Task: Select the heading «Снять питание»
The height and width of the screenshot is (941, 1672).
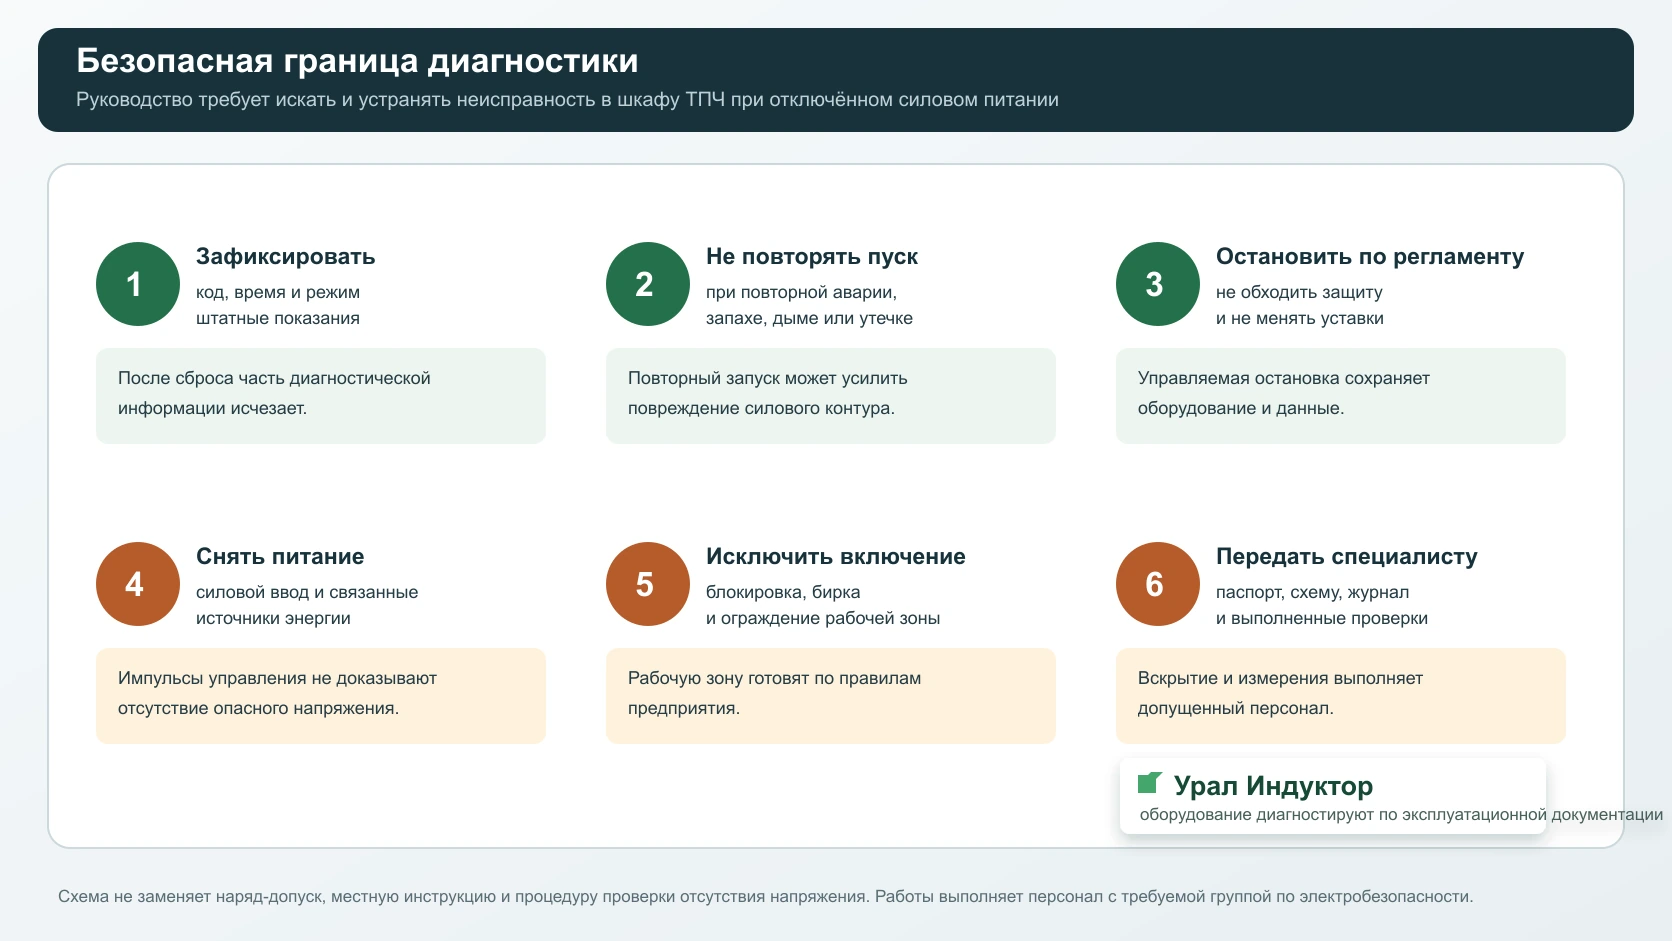Action: pyautogui.click(x=280, y=556)
